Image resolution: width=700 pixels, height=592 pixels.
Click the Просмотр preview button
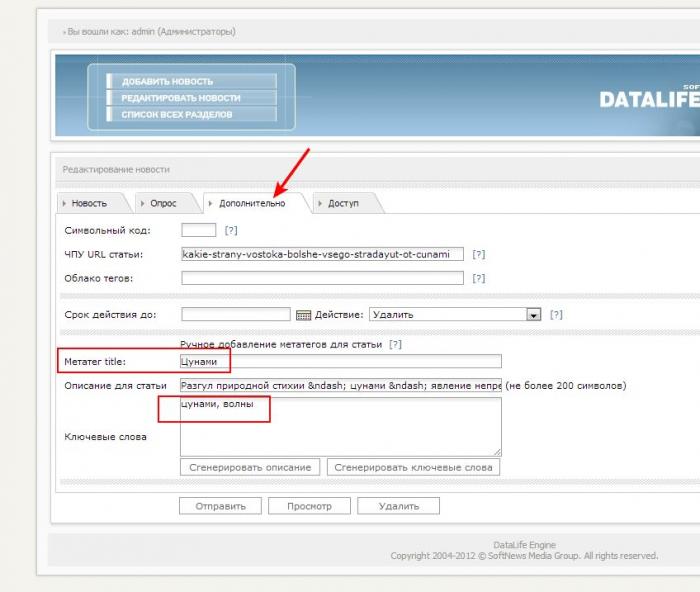(309, 506)
